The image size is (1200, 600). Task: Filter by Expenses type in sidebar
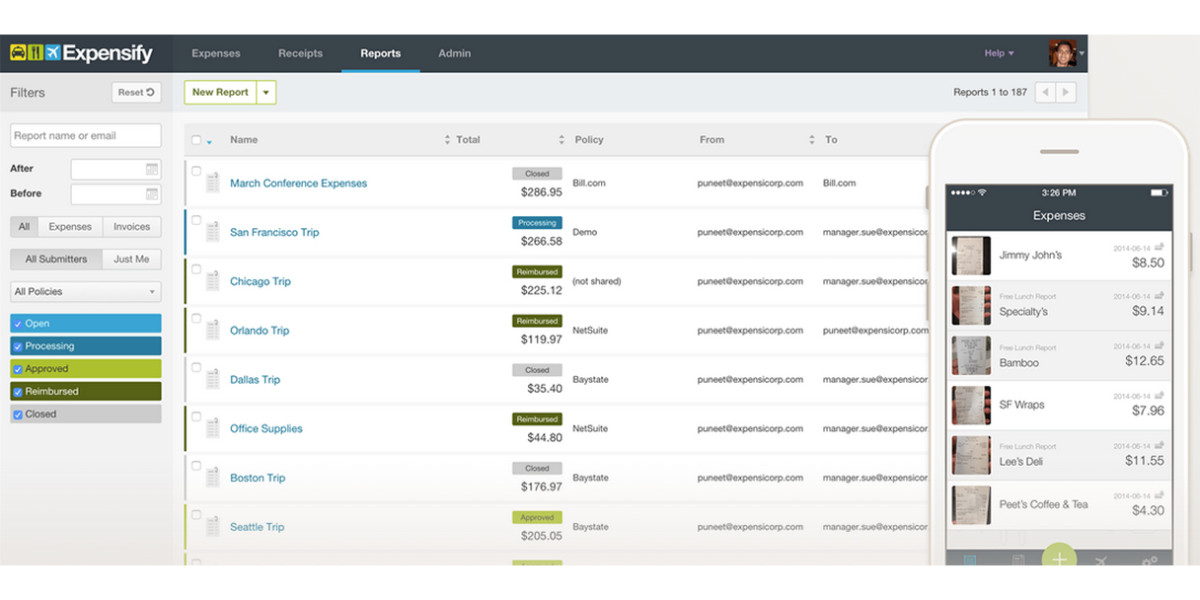point(70,227)
